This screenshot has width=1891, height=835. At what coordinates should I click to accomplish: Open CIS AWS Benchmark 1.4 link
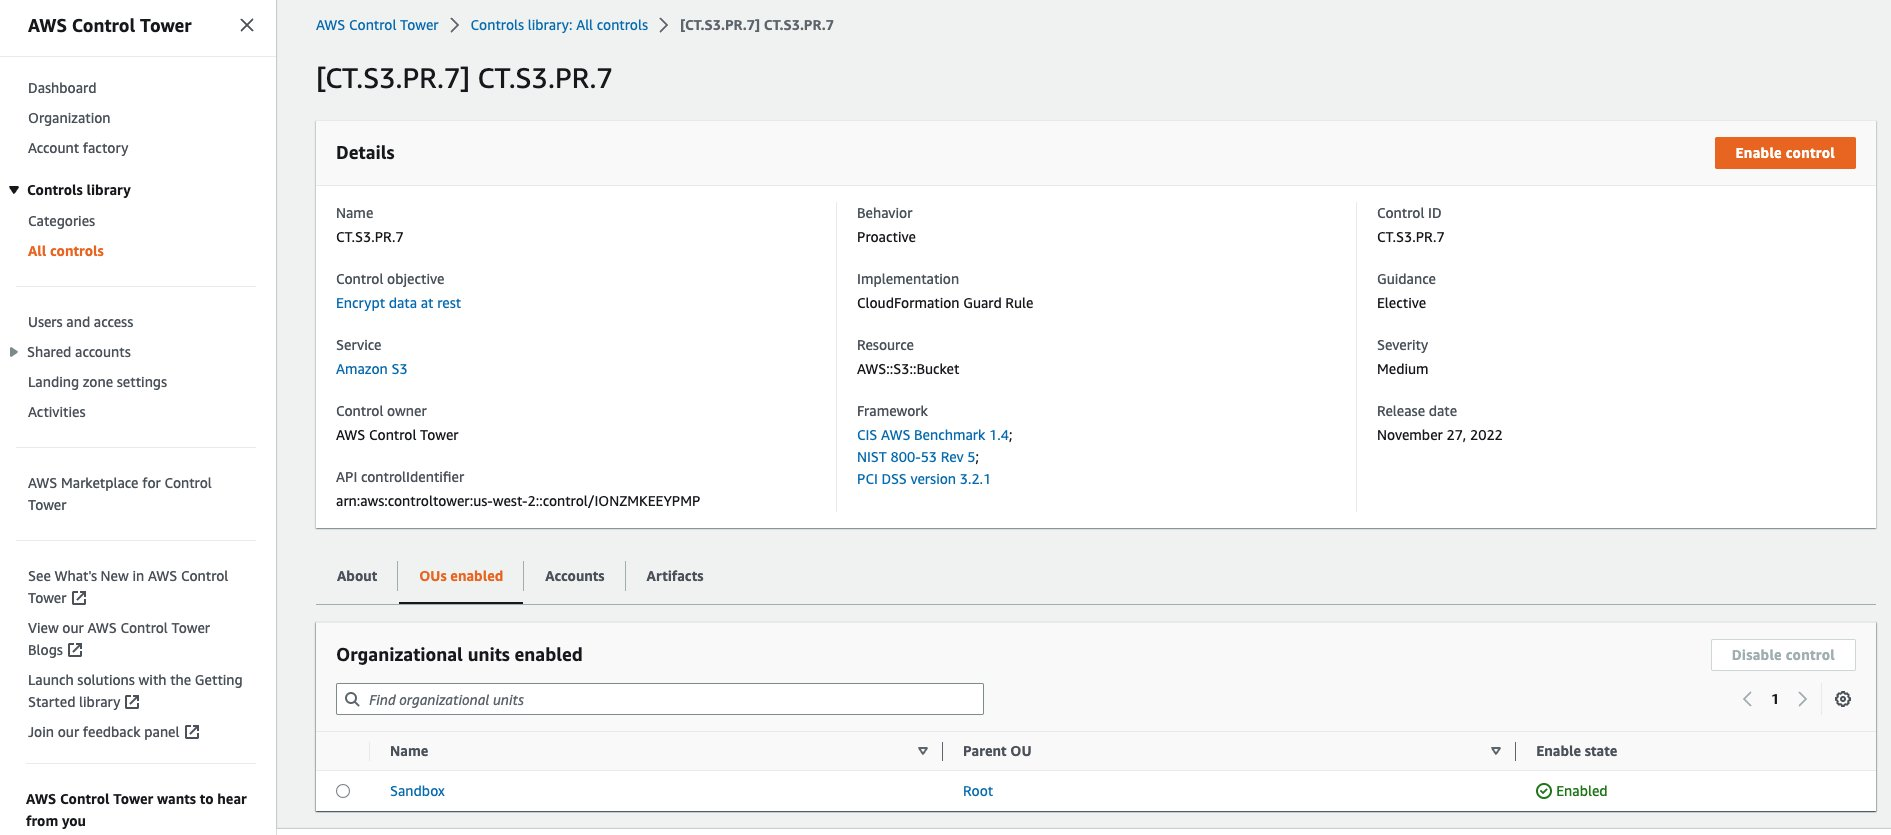coord(933,435)
